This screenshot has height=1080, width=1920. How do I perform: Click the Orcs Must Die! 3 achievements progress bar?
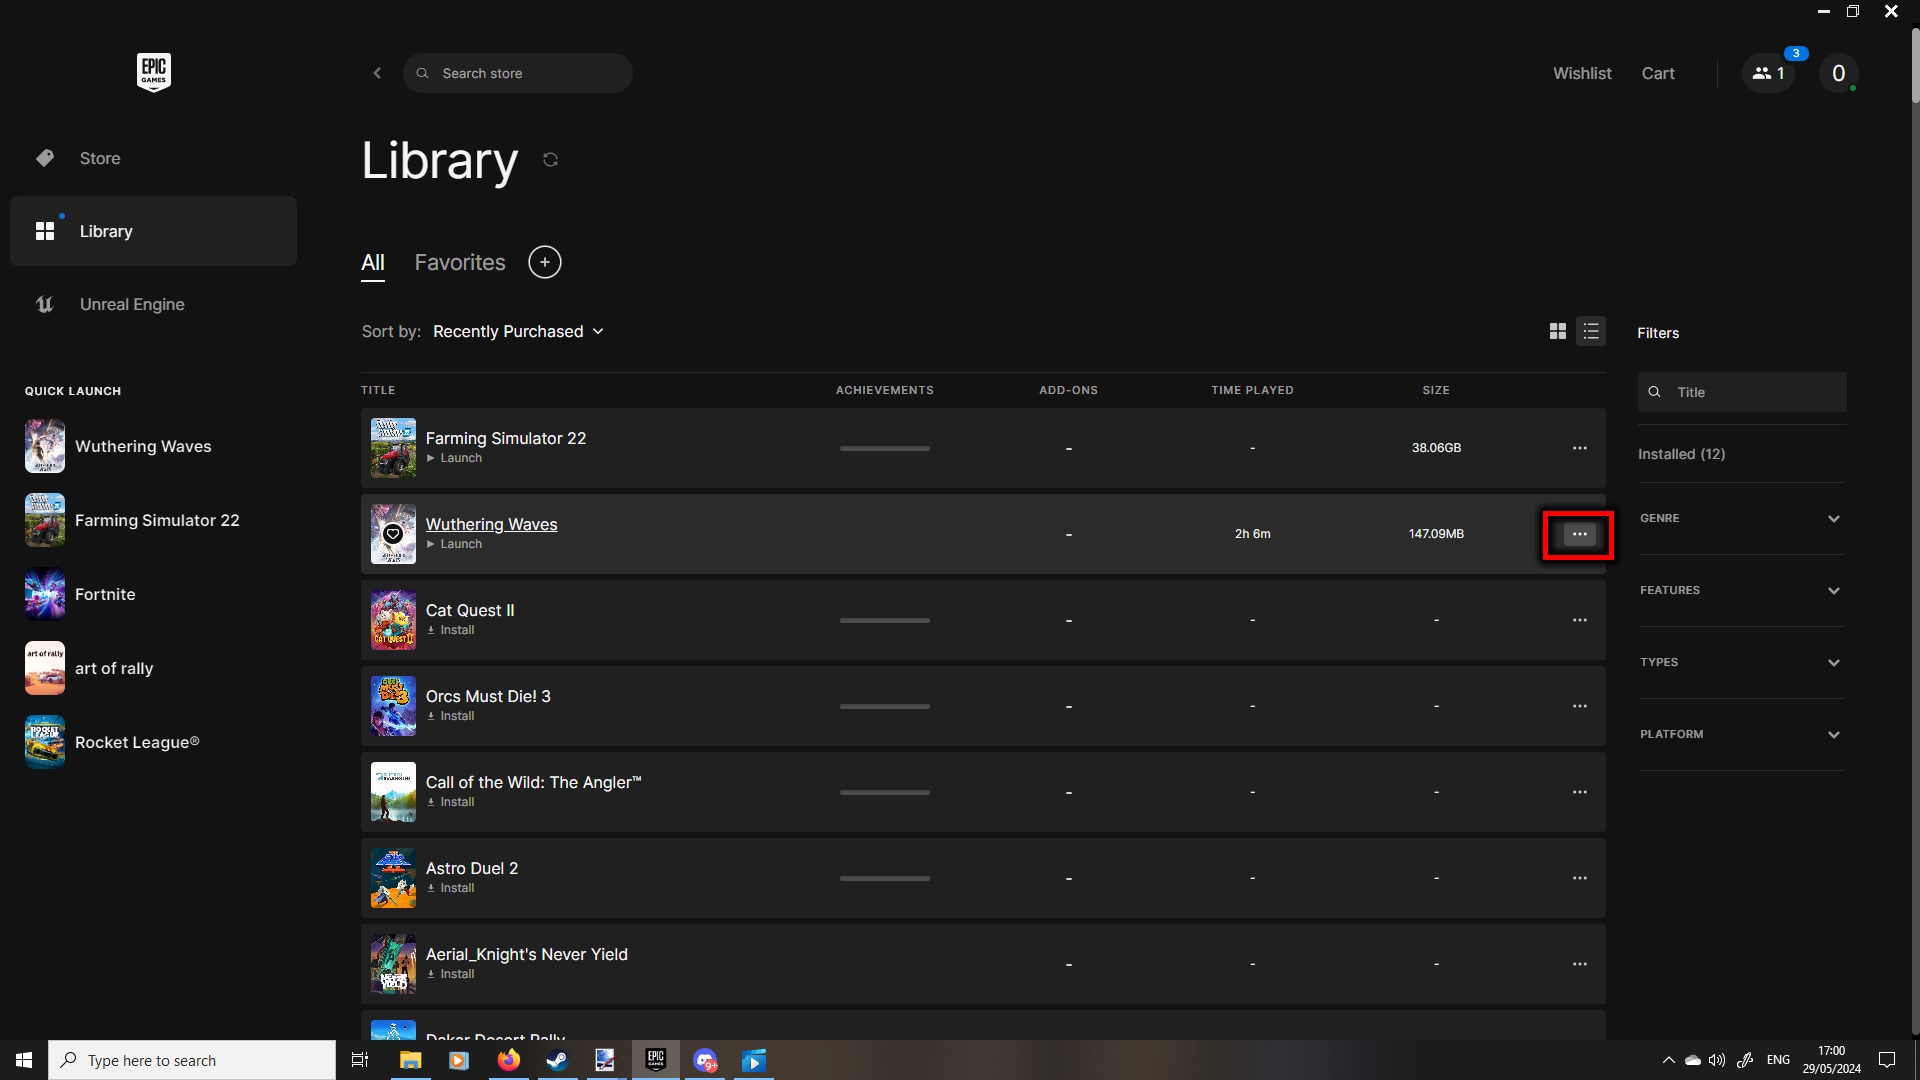click(x=884, y=706)
